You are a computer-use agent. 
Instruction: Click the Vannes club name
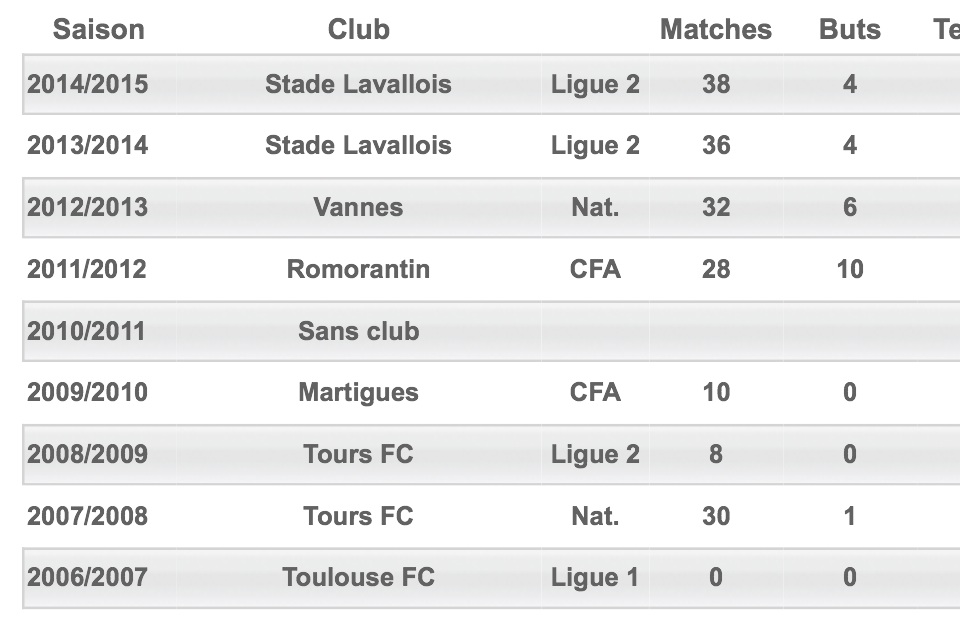[358, 207]
